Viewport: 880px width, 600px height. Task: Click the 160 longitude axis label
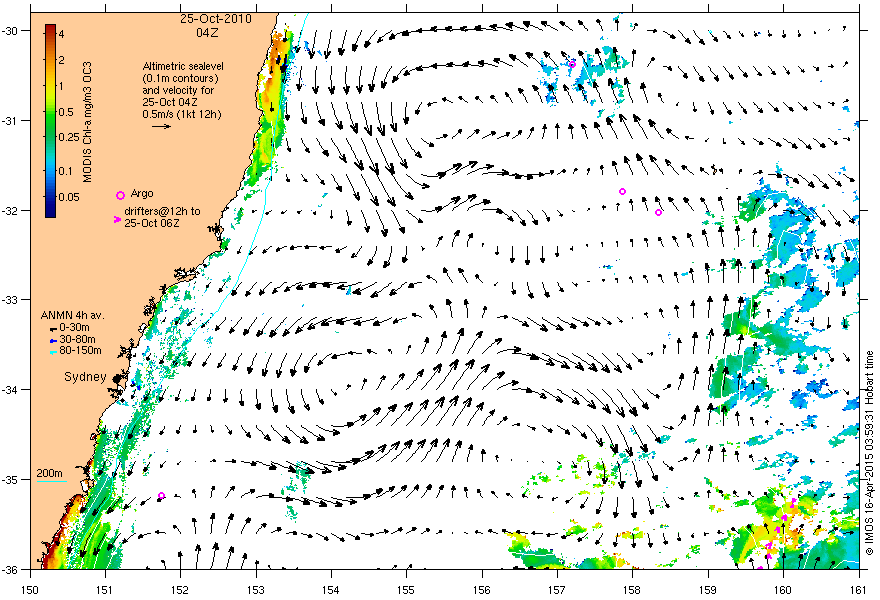(783, 590)
